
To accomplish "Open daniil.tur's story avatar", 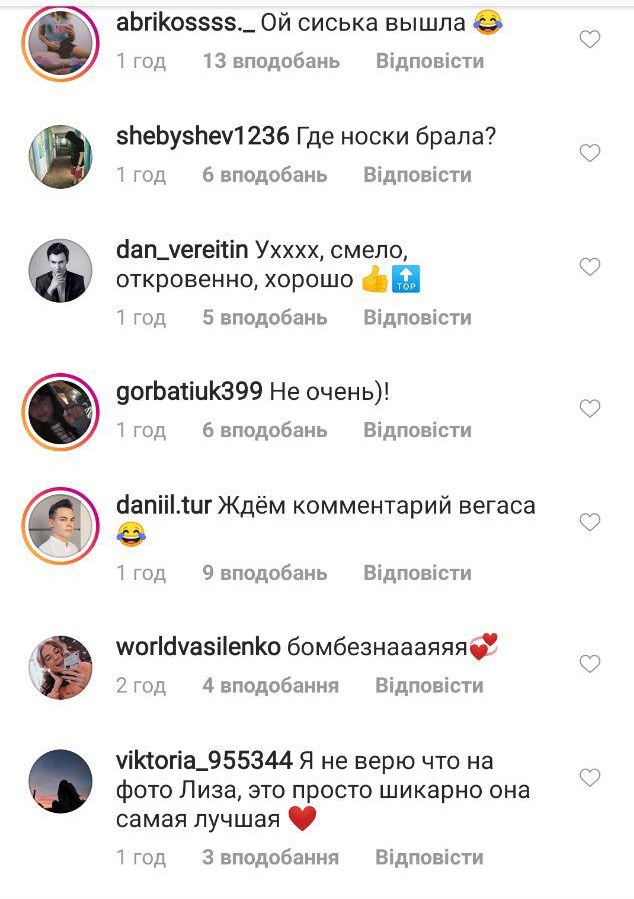I will tap(60, 526).
